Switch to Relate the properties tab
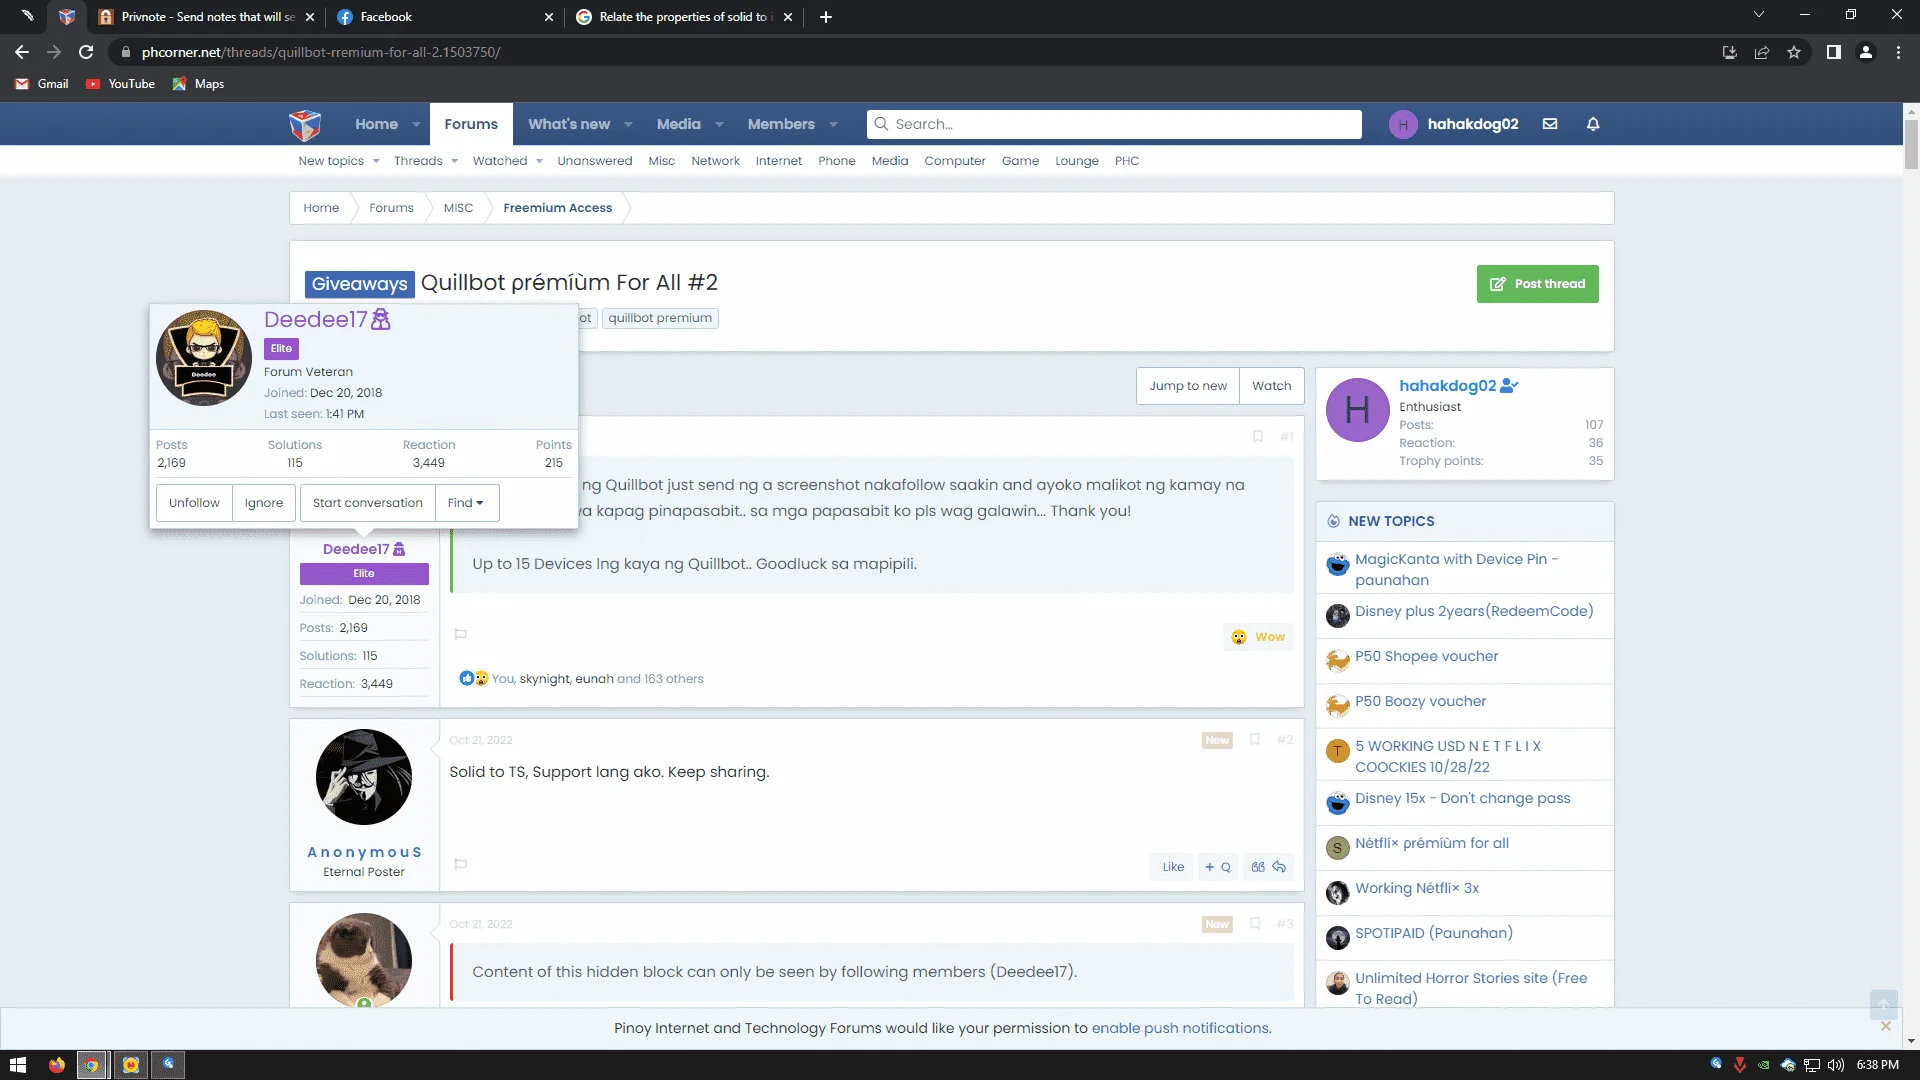Image resolution: width=1920 pixels, height=1080 pixels. tap(684, 17)
